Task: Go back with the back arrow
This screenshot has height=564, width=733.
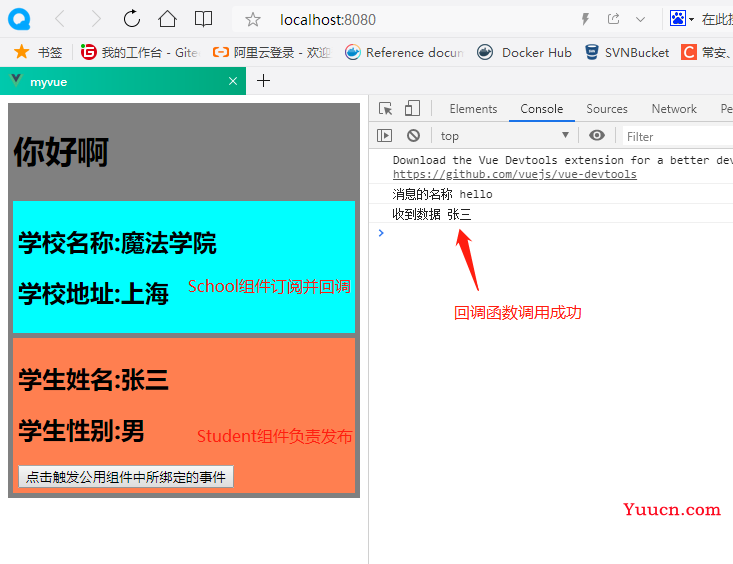Action: coord(60,19)
